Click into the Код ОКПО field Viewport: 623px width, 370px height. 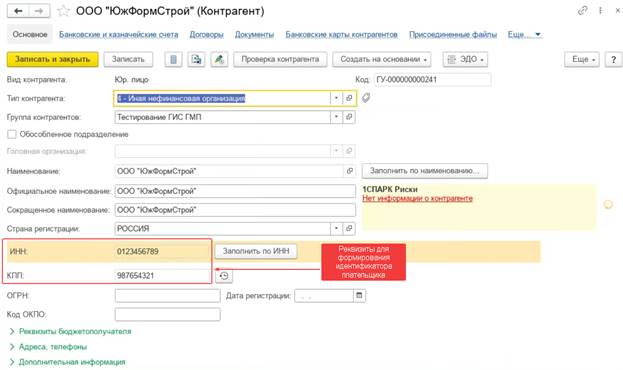click(x=168, y=314)
